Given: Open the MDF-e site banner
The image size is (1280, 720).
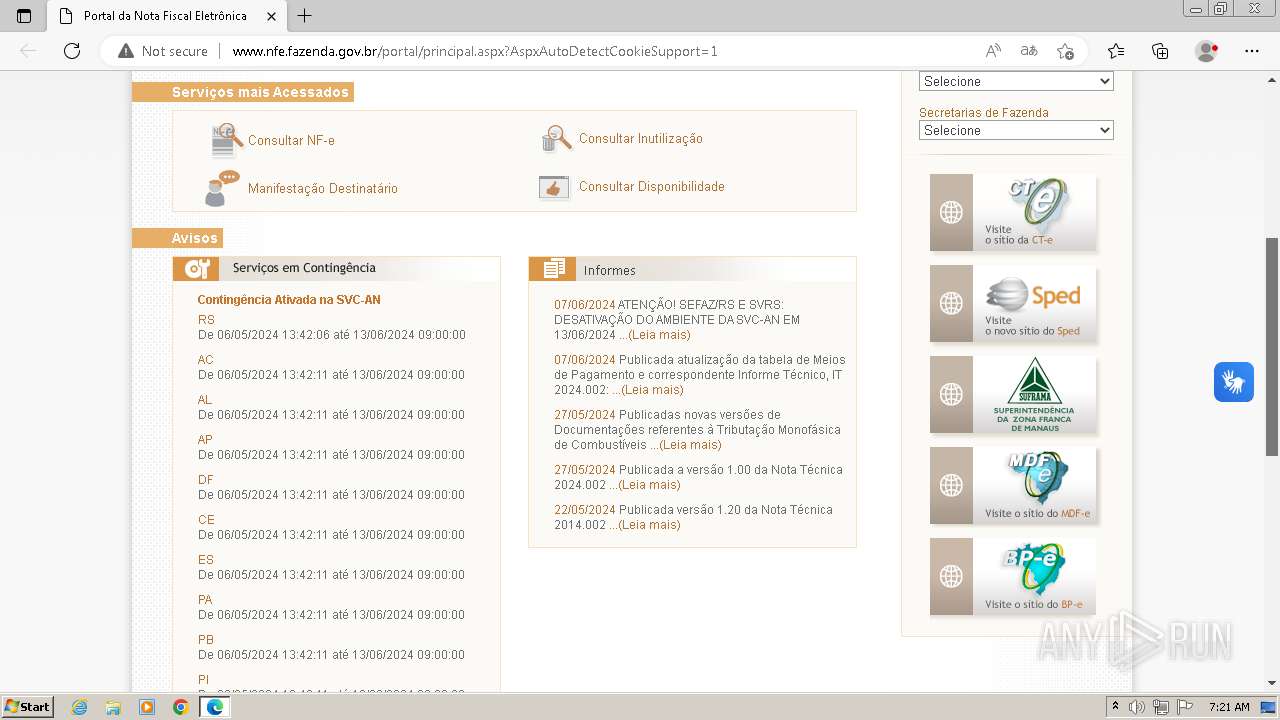Looking at the screenshot, I should pos(1013,485).
